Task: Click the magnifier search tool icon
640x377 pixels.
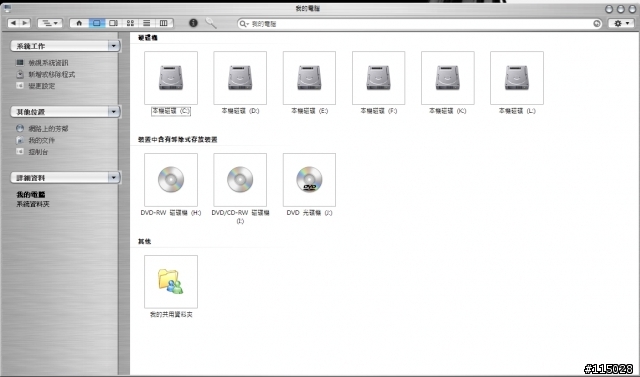Action: [x=211, y=23]
